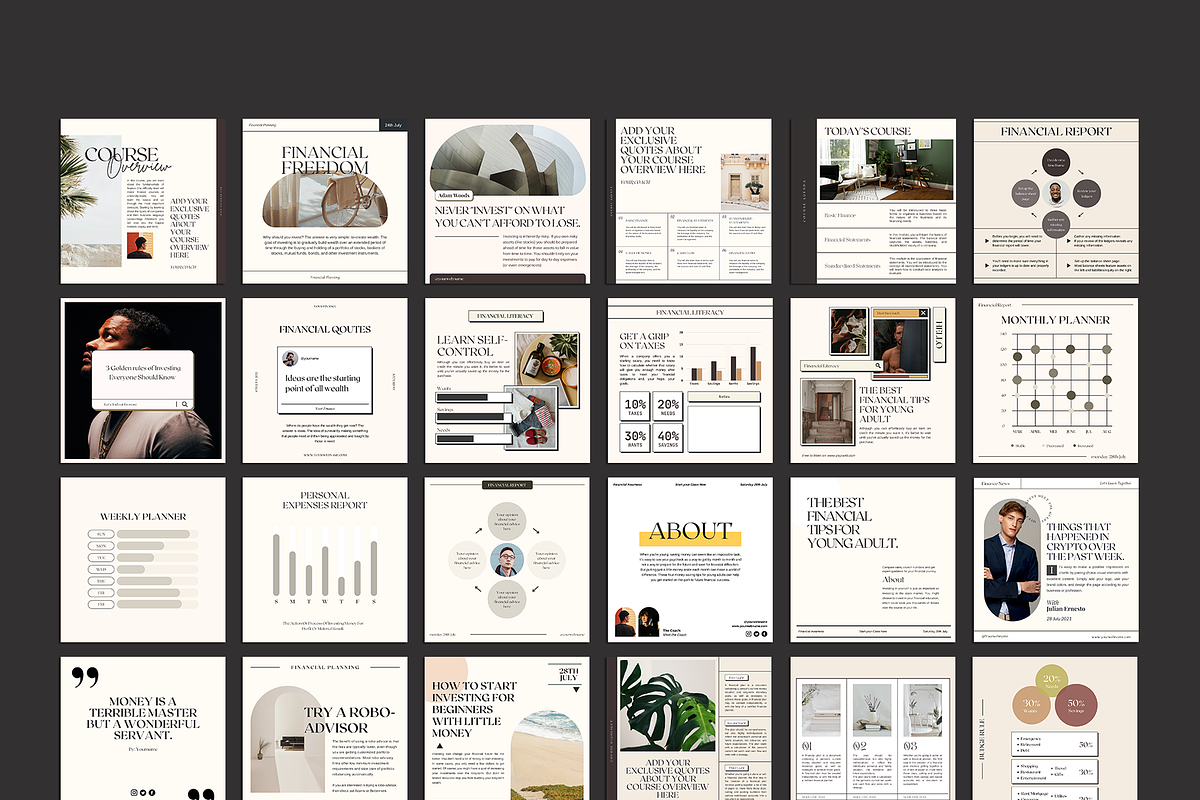
Task: Click the black "I" news icon beside the crypto headline
Action: 1052,569
